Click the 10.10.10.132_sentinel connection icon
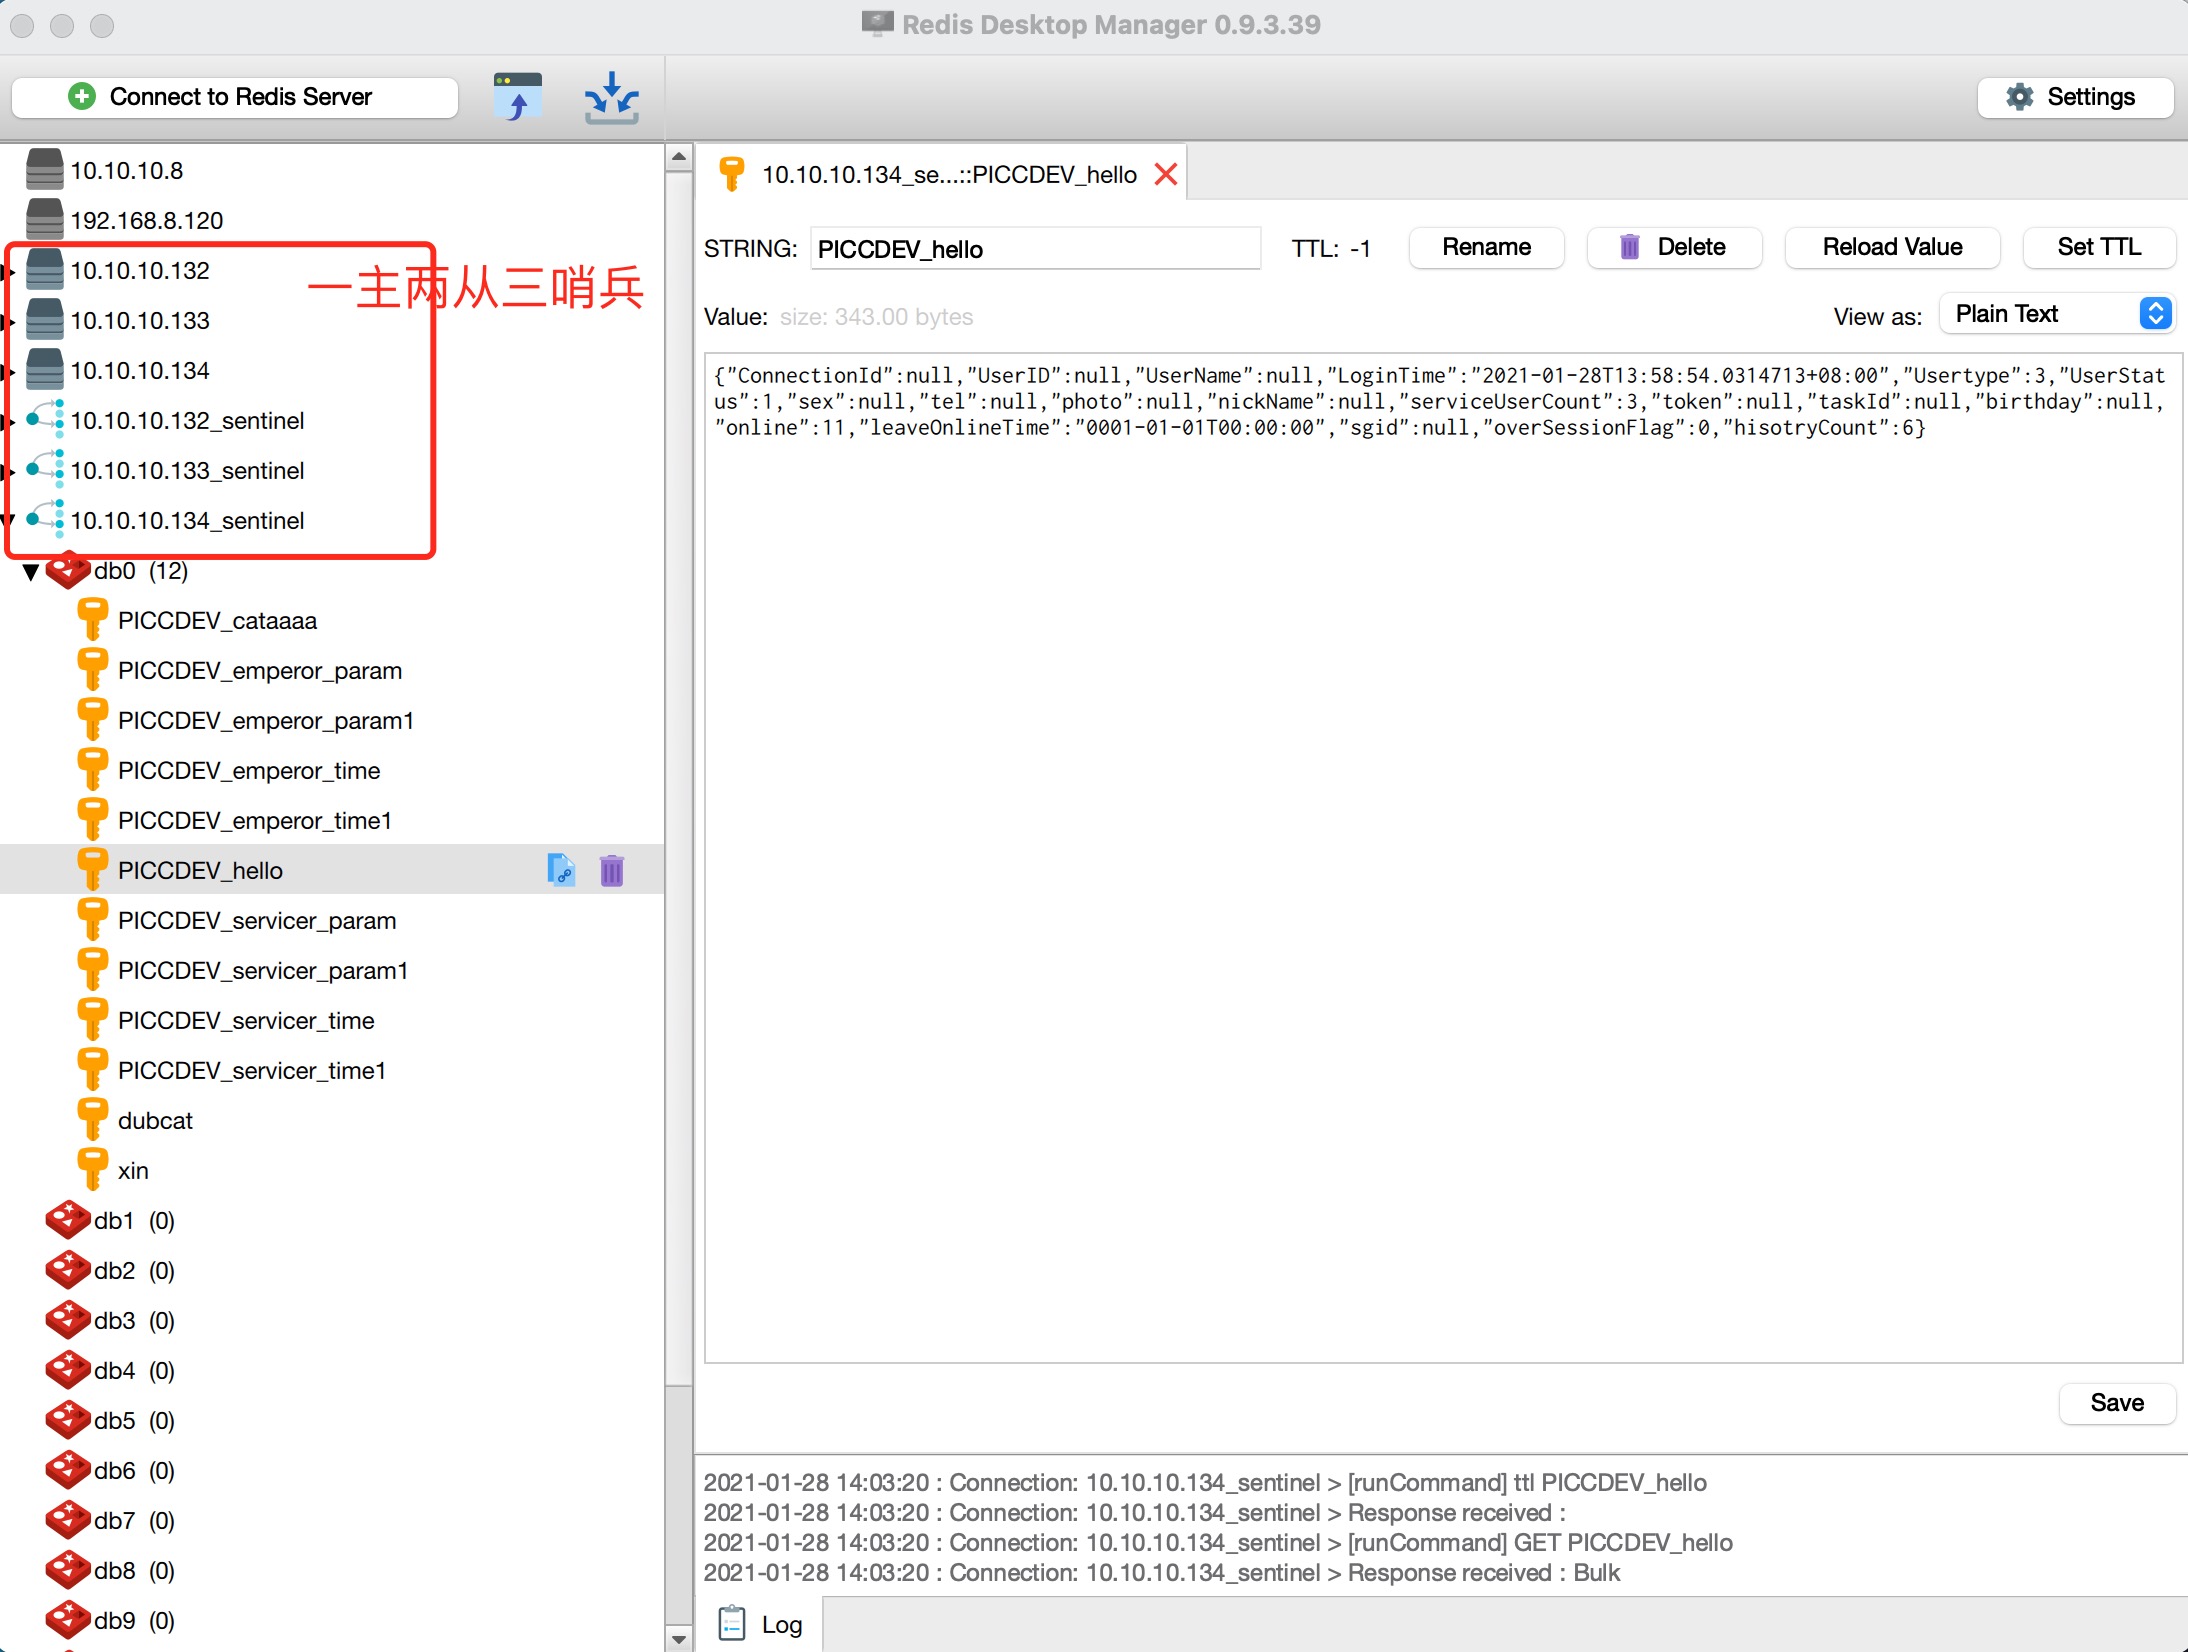The width and height of the screenshot is (2188, 1652). [46, 420]
